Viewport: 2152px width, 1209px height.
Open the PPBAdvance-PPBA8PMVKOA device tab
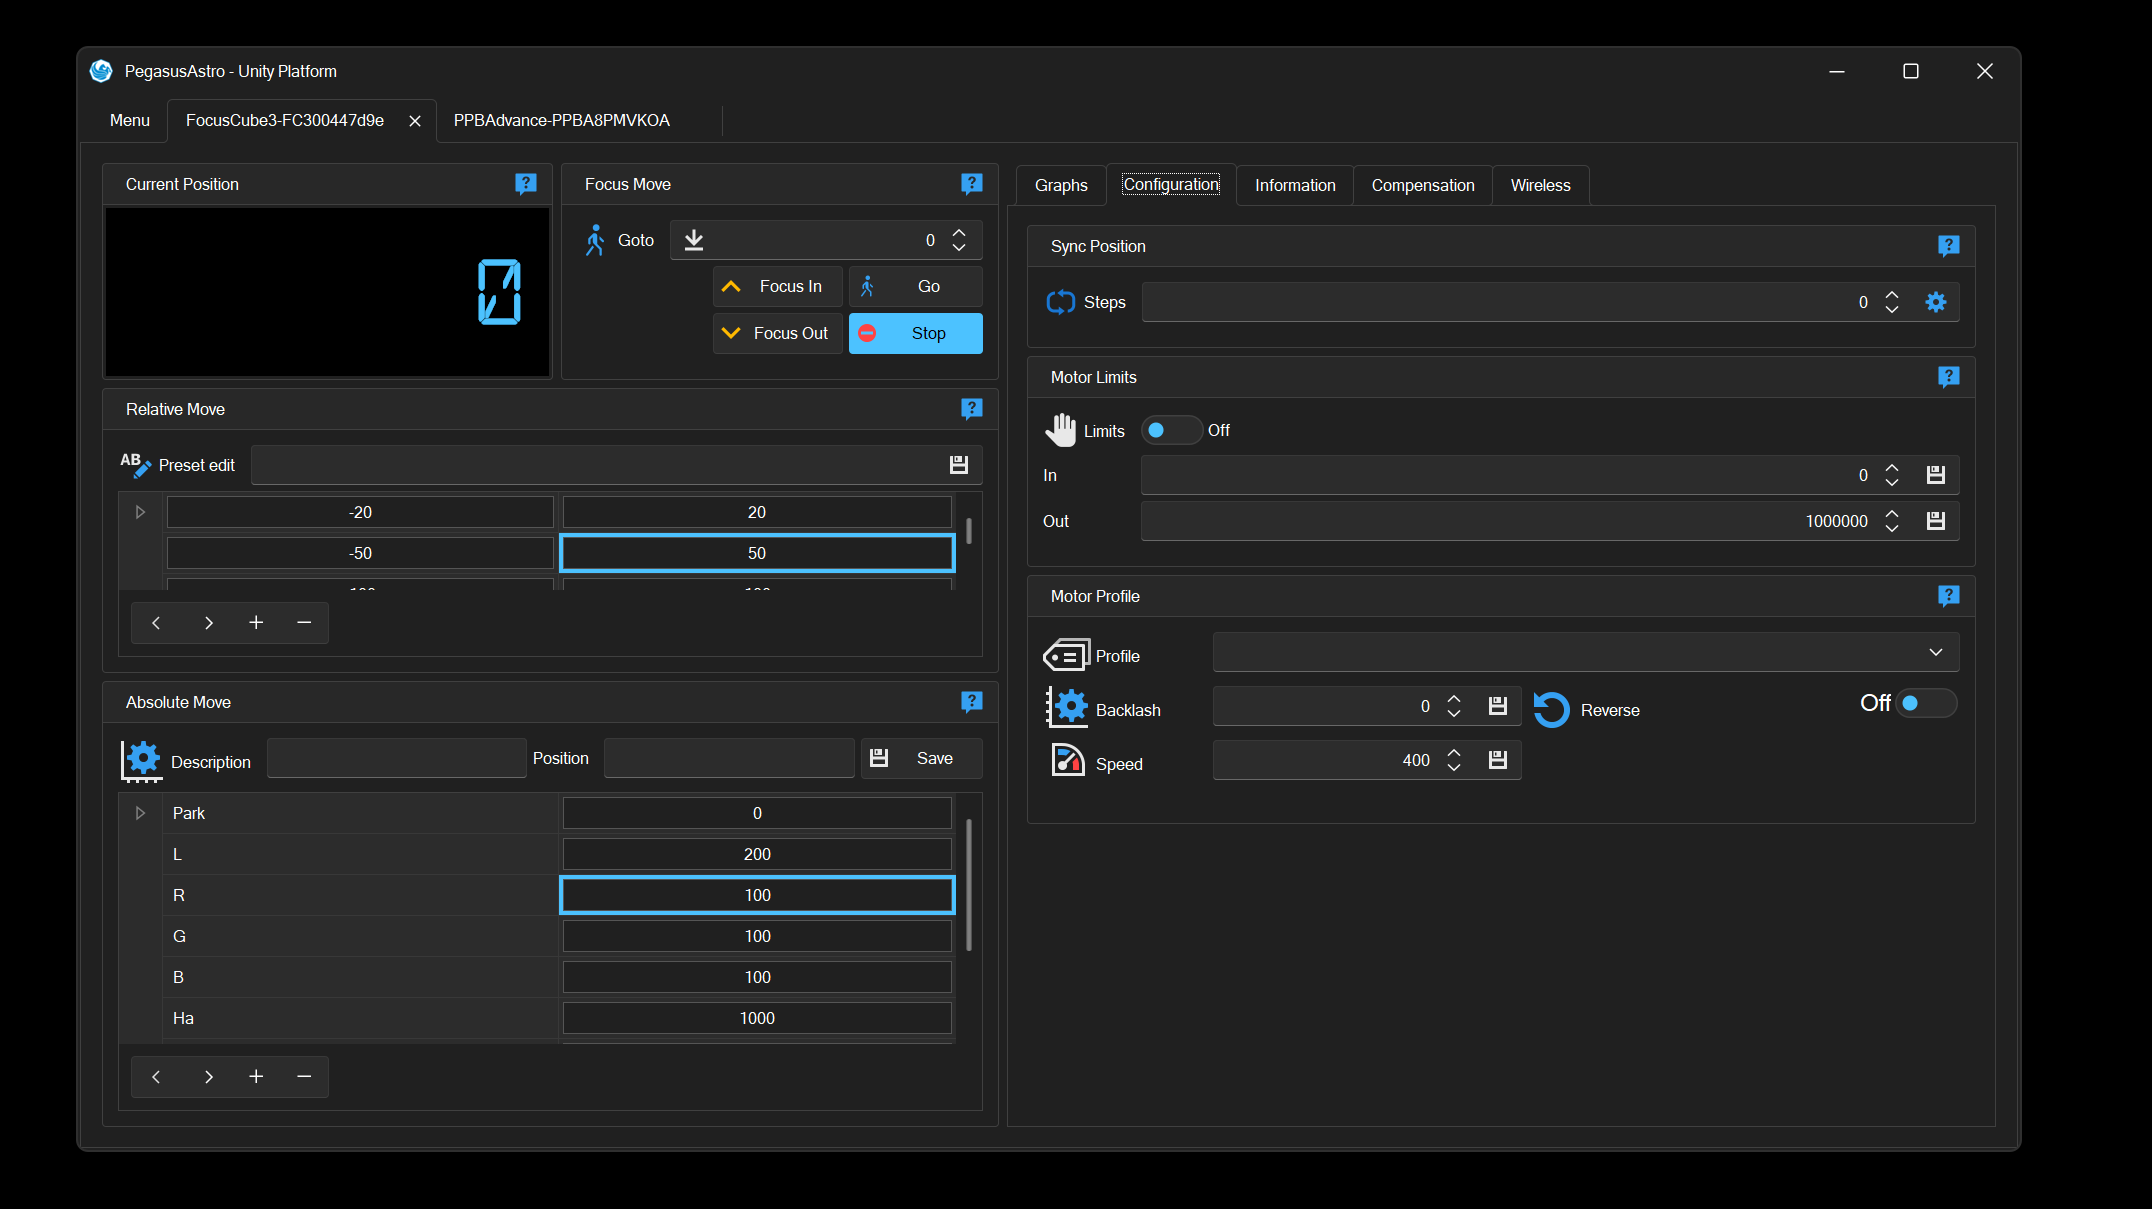561,120
